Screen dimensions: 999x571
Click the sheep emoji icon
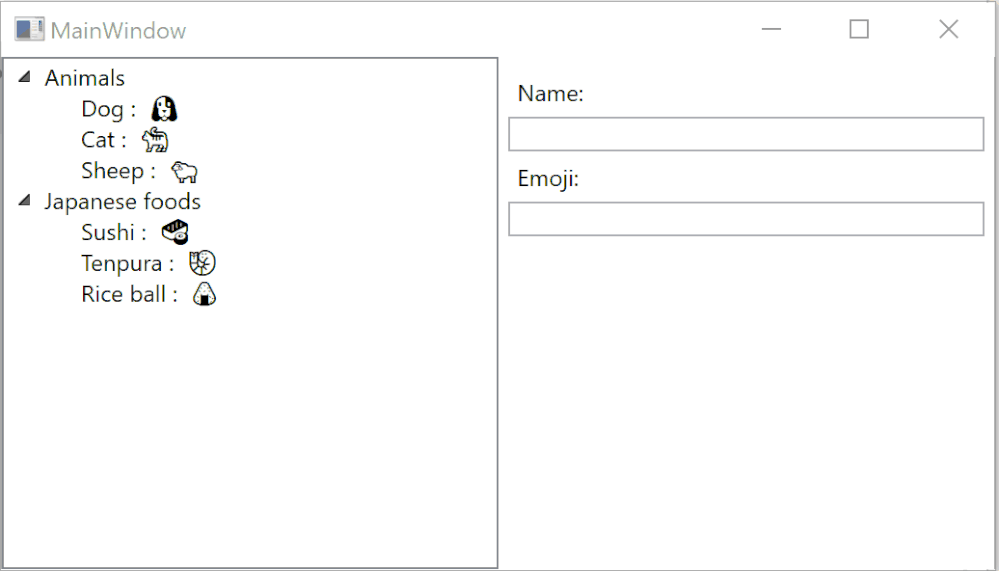(x=184, y=172)
